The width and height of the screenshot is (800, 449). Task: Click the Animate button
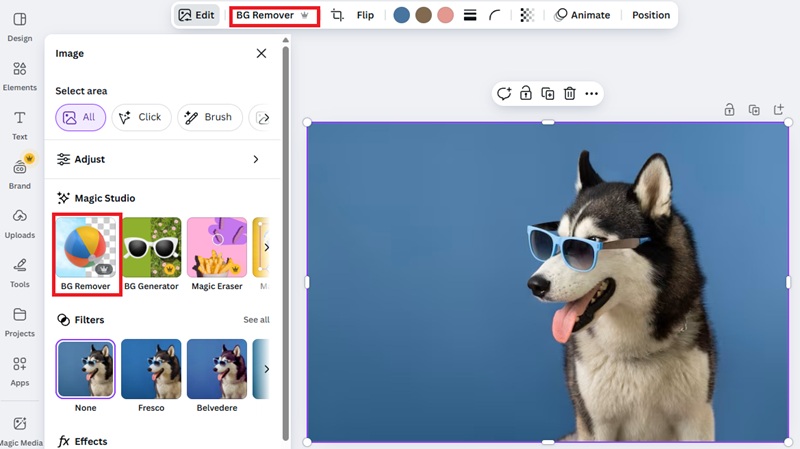582,16
